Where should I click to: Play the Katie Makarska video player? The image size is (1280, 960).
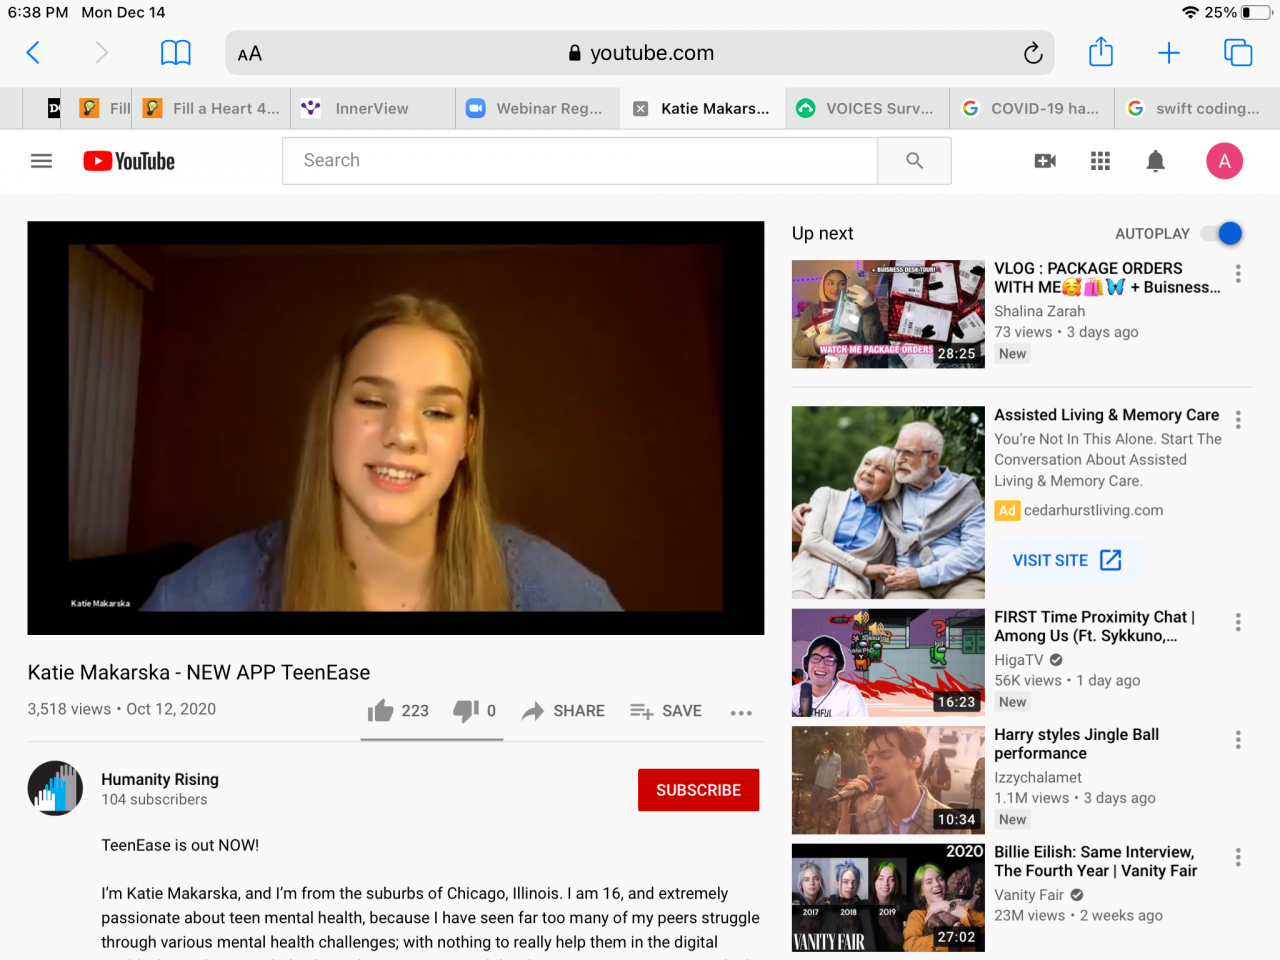point(396,428)
